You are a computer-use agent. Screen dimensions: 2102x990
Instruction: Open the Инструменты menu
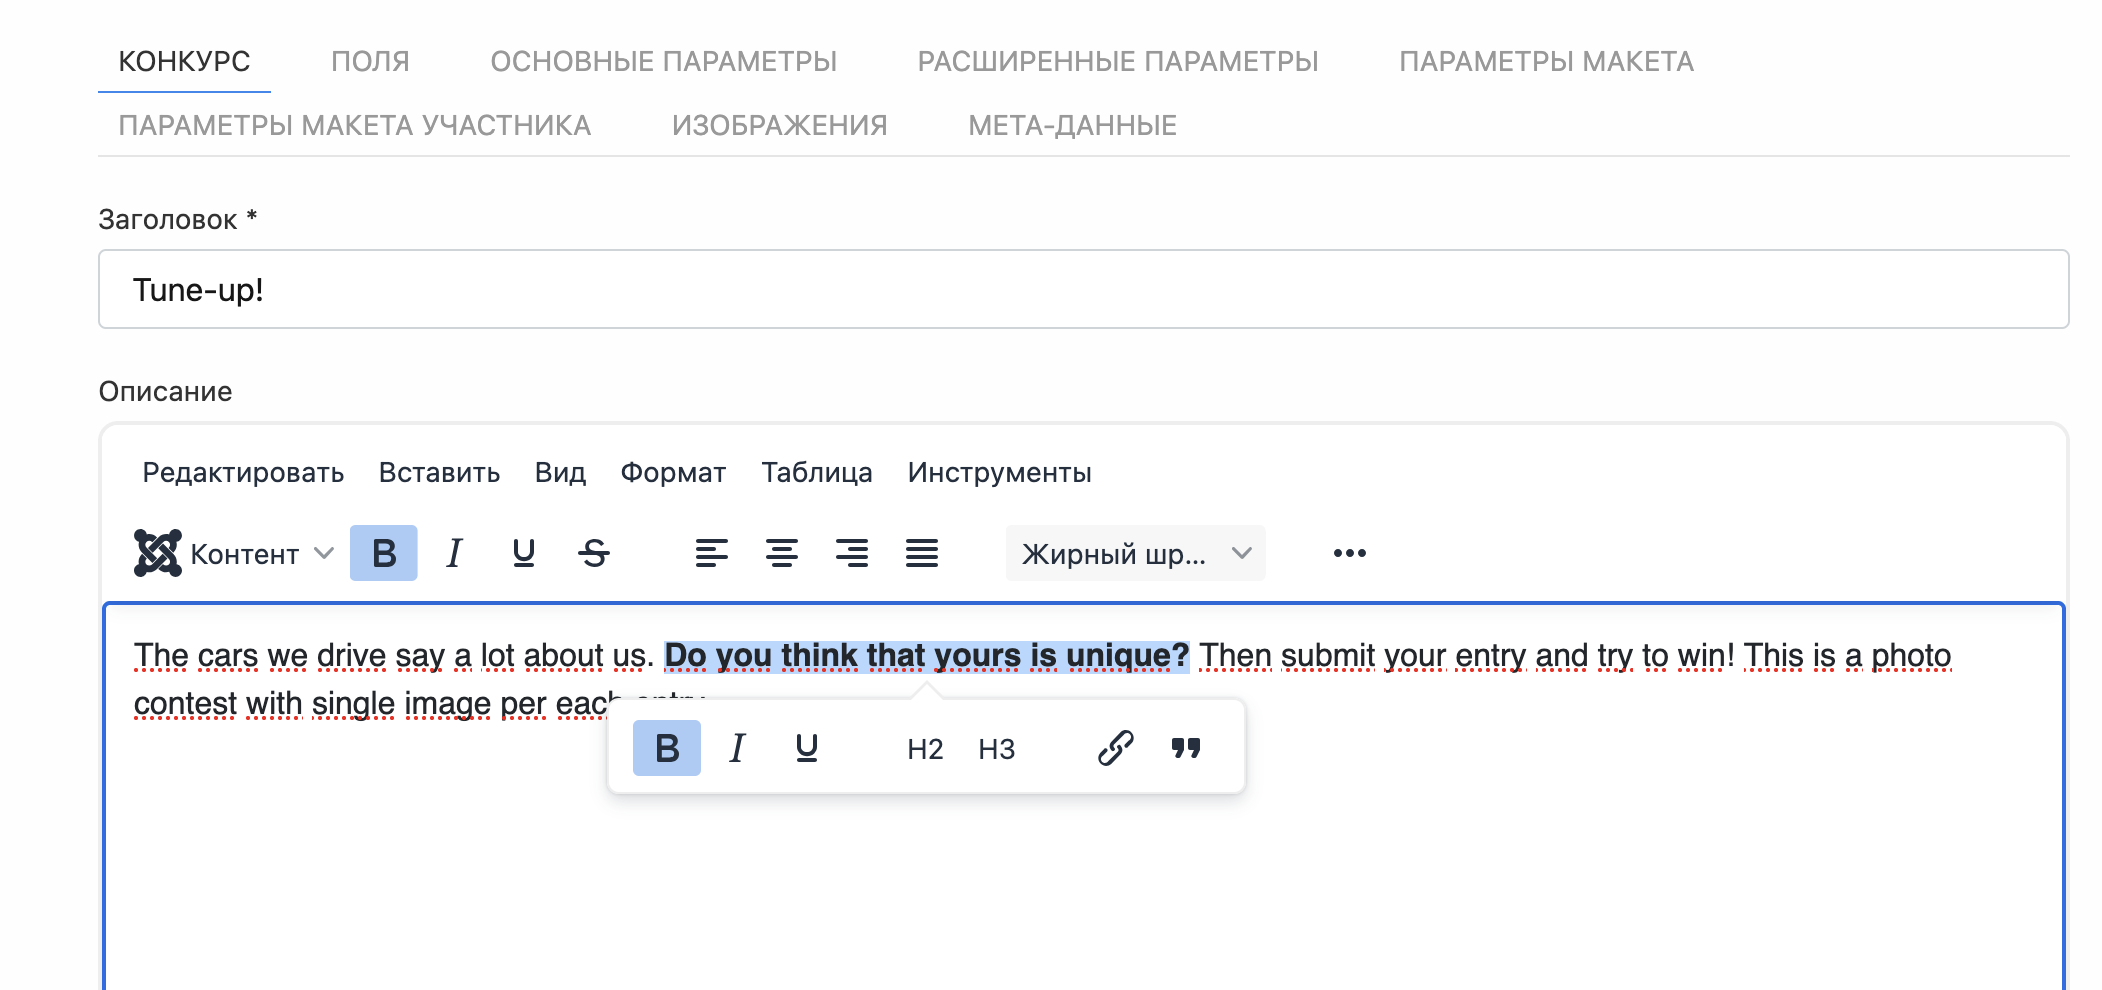tap(999, 472)
